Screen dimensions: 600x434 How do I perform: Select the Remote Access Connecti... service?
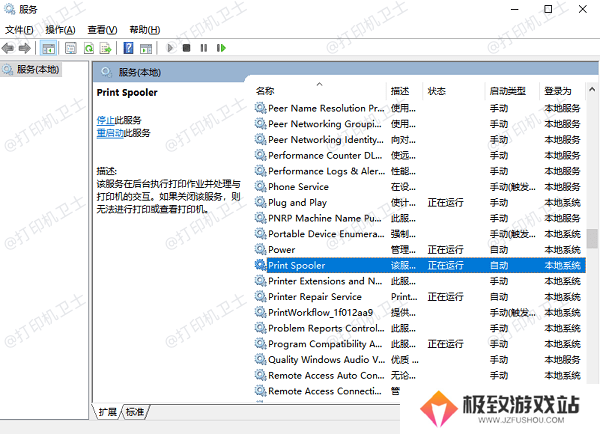tap(325, 391)
